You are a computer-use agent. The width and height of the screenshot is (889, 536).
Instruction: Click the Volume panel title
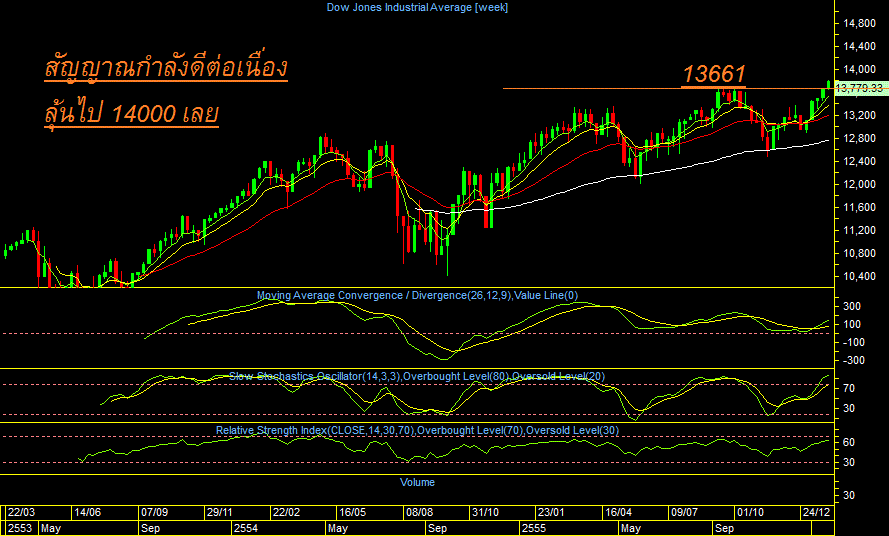(x=417, y=483)
